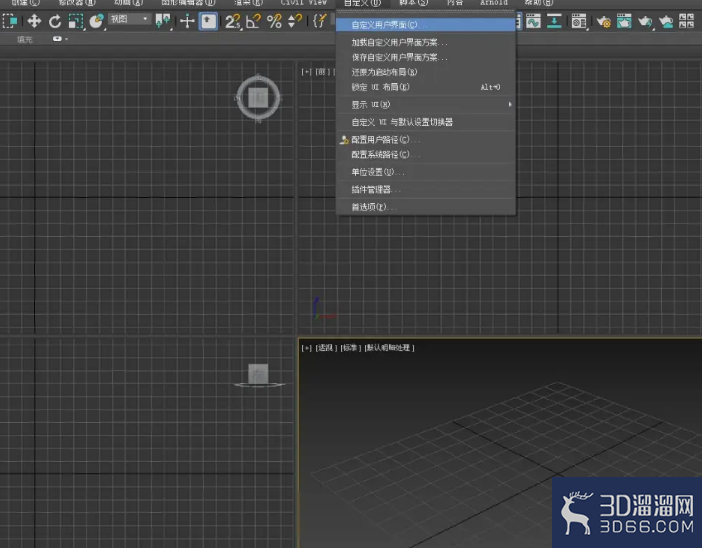The width and height of the screenshot is (702, 548).
Task: Open the 动画(A) menu
Action: [128, 3]
